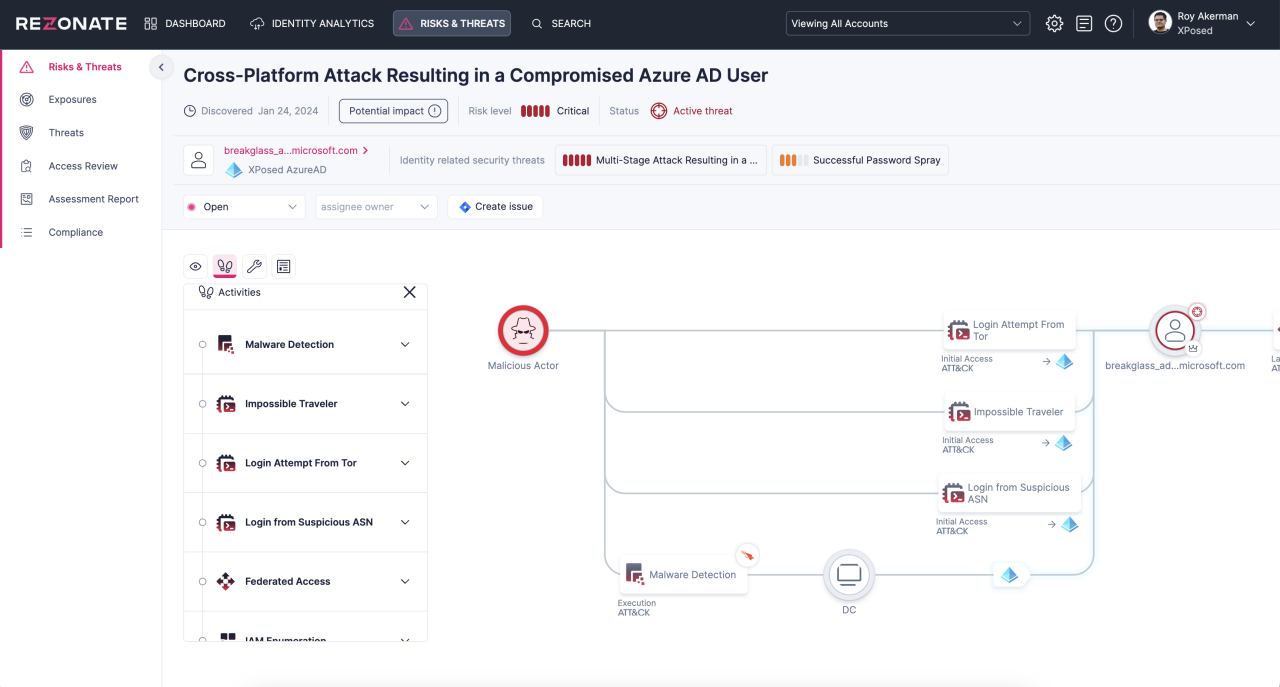Select the Impossible Traveler timeline dot

coord(202,404)
